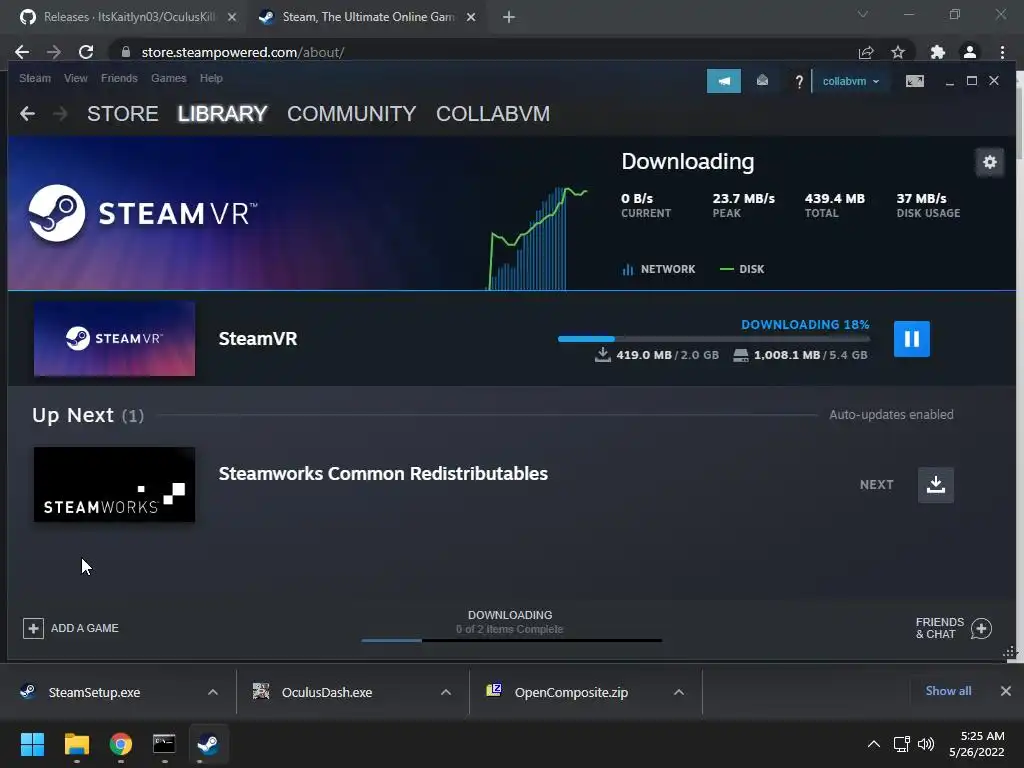Click the Steam help question mark

point(799,82)
